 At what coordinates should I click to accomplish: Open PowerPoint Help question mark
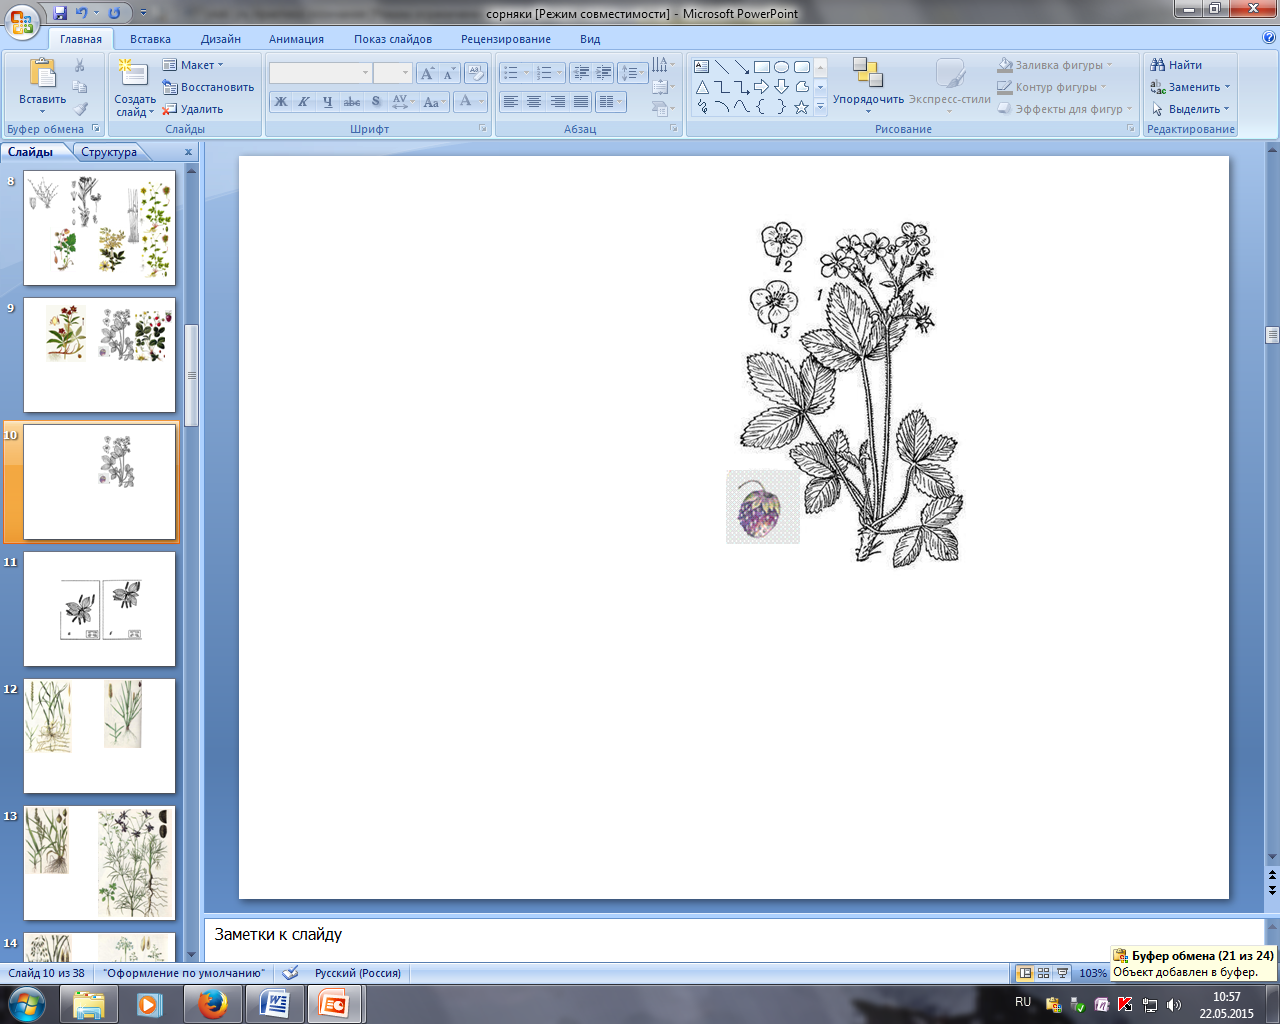(1269, 38)
